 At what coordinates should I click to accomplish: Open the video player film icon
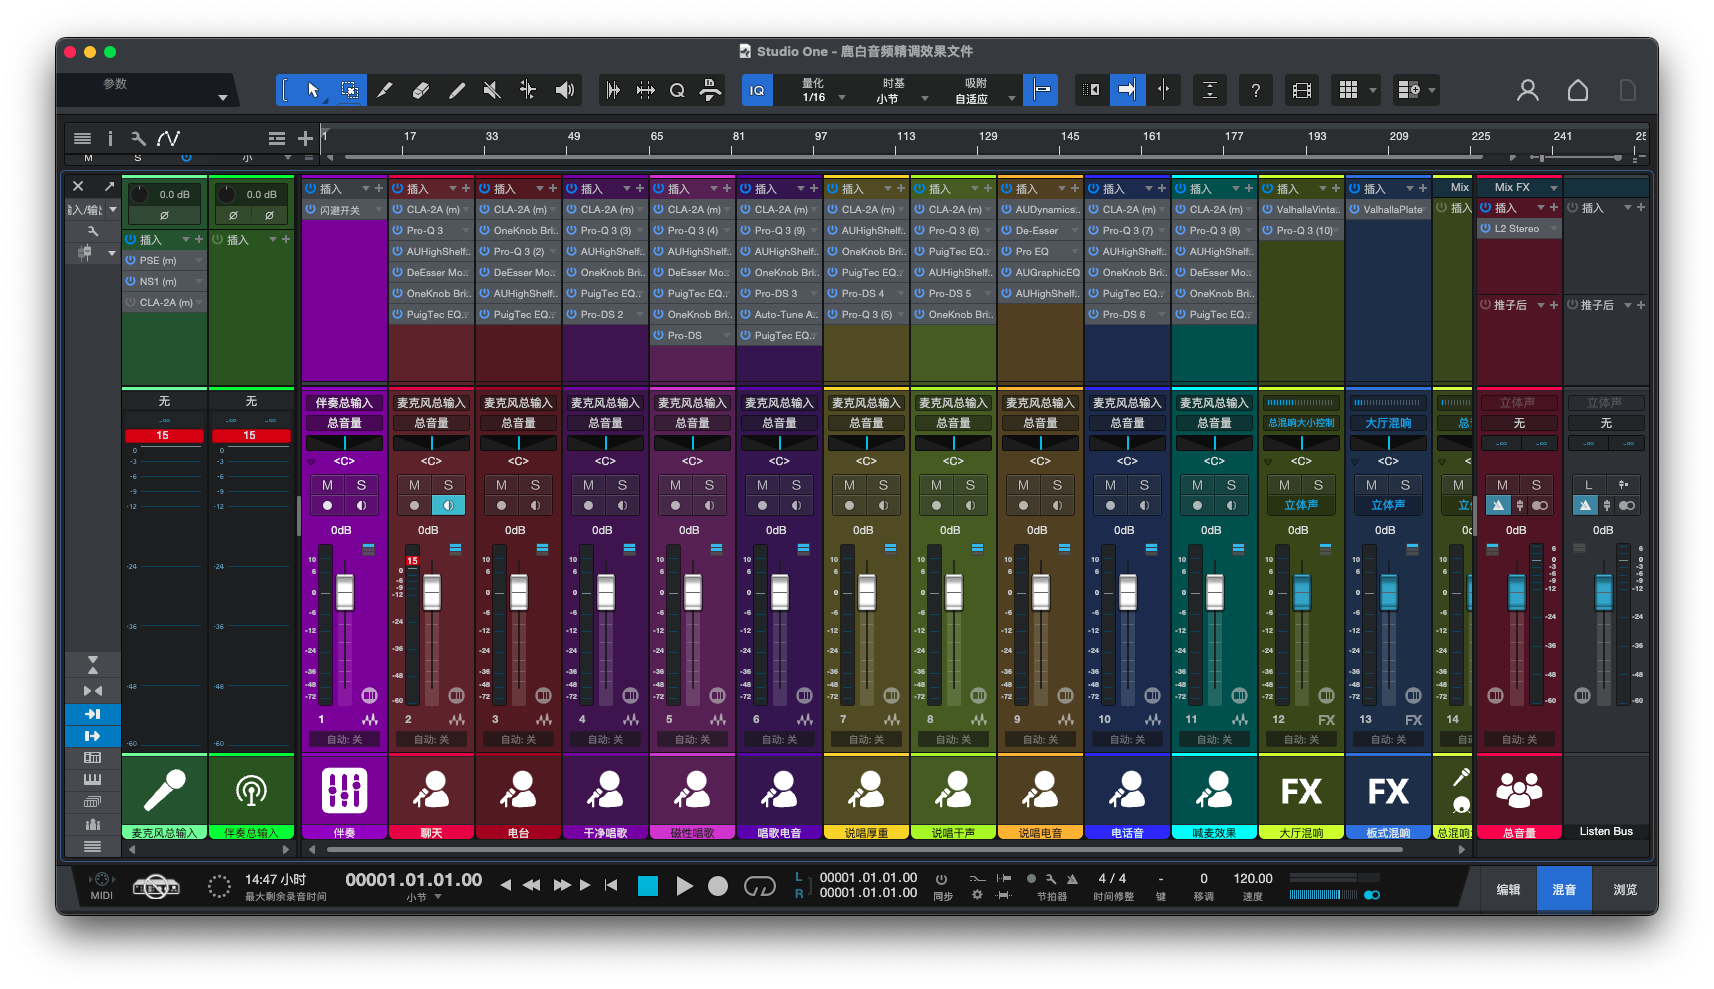tap(1301, 90)
